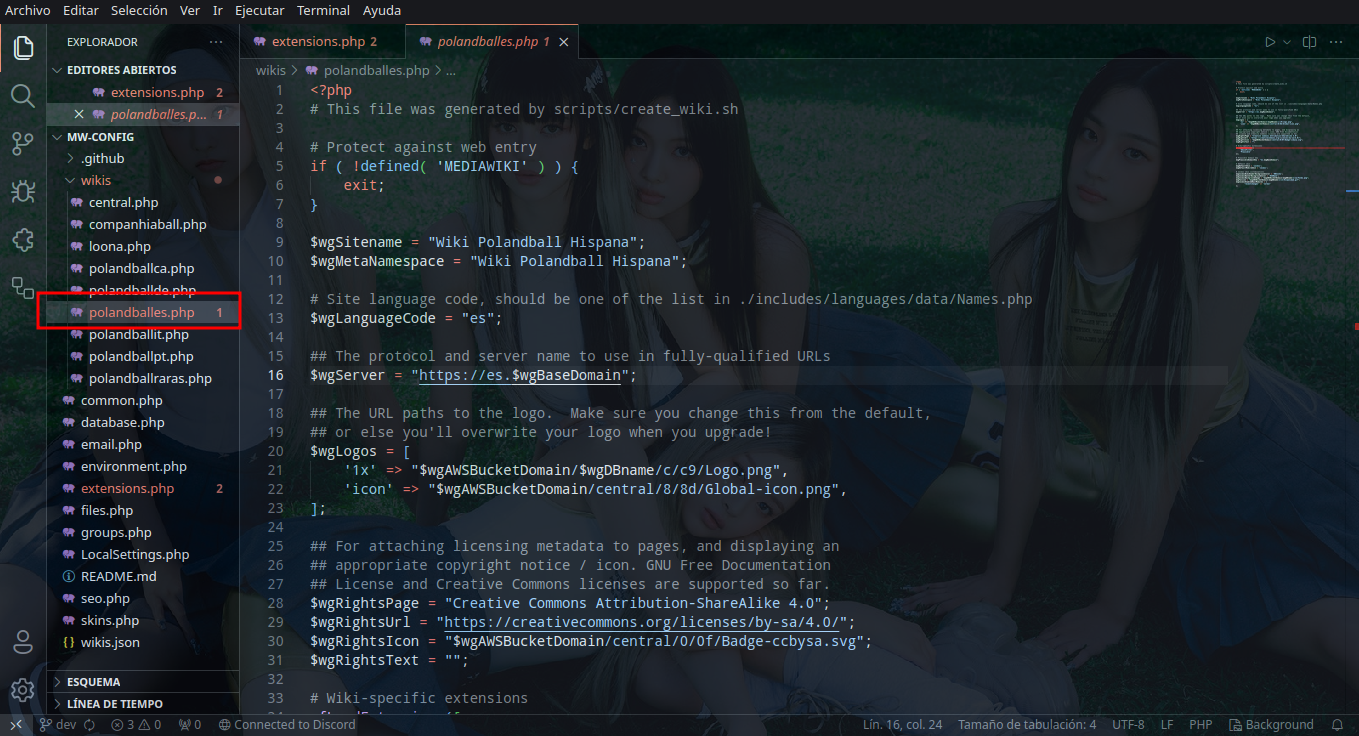This screenshot has height=736, width=1359.
Task: Expand the .github folder
Action: coord(102,159)
